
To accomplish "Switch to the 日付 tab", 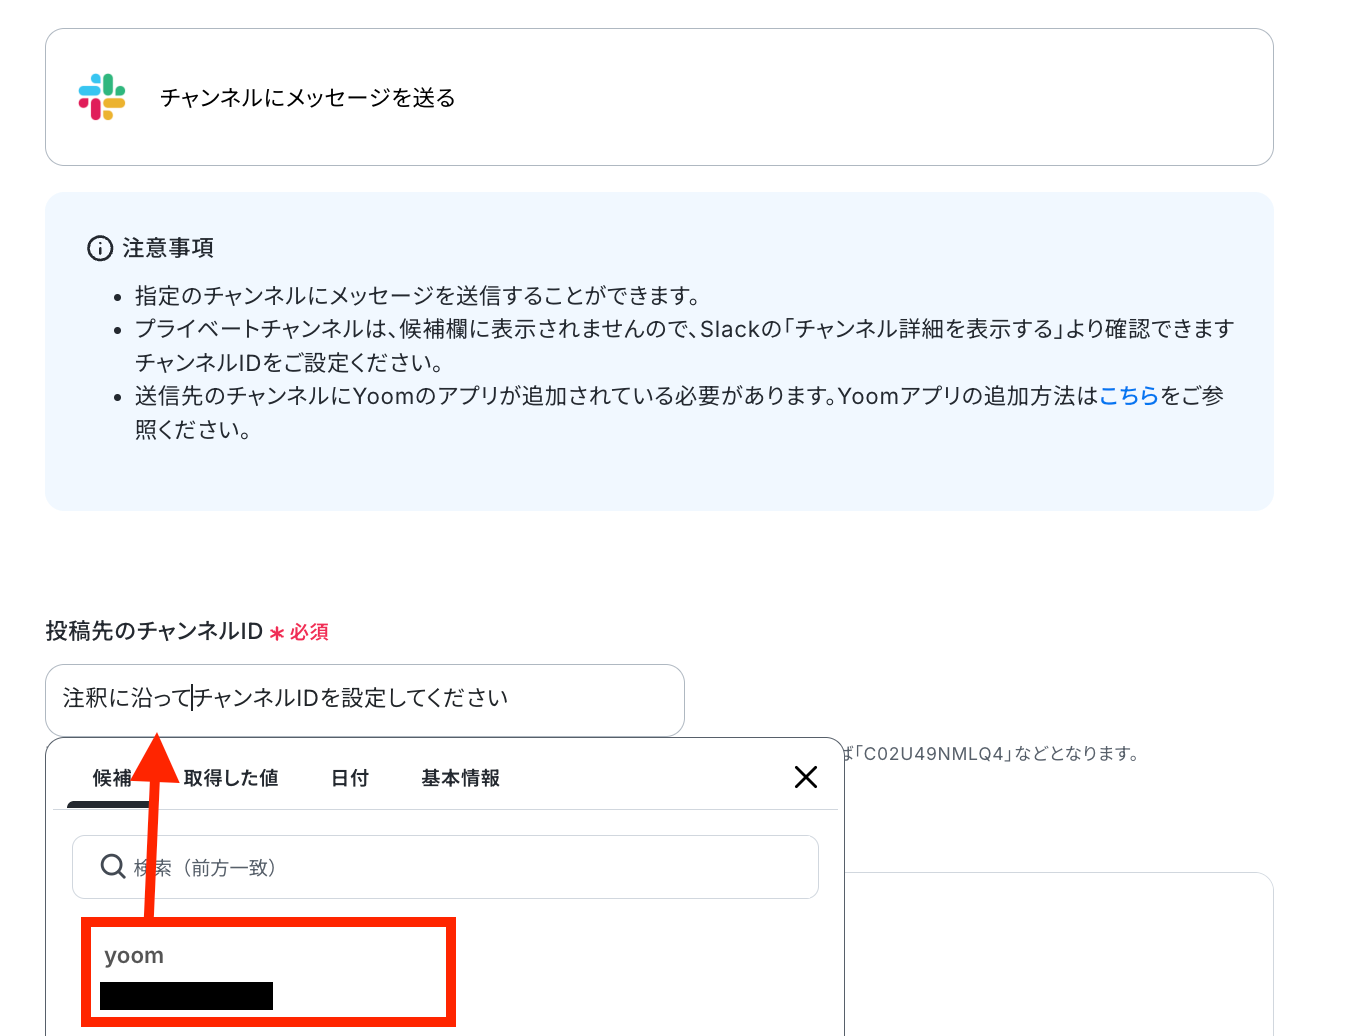I will pos(350,778).
